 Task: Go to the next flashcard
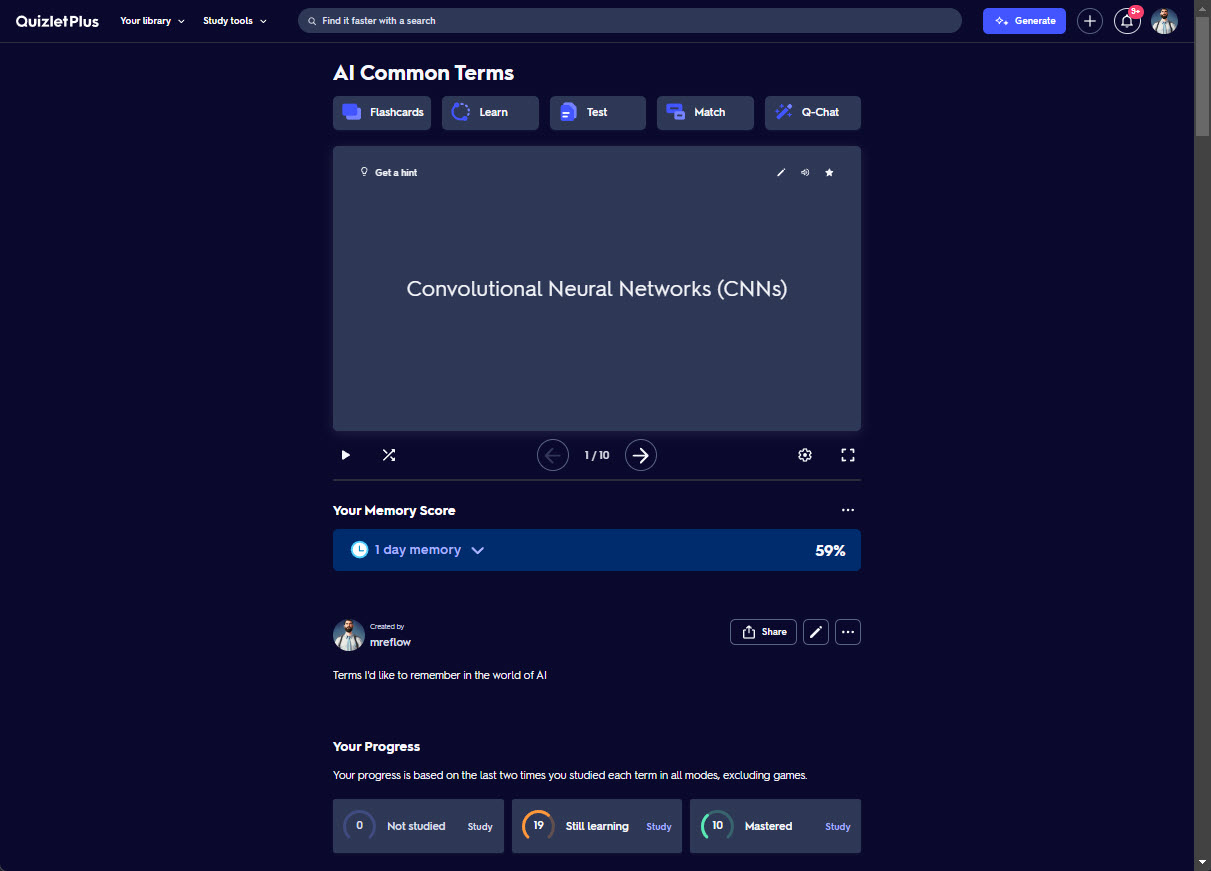click(641, 455)
